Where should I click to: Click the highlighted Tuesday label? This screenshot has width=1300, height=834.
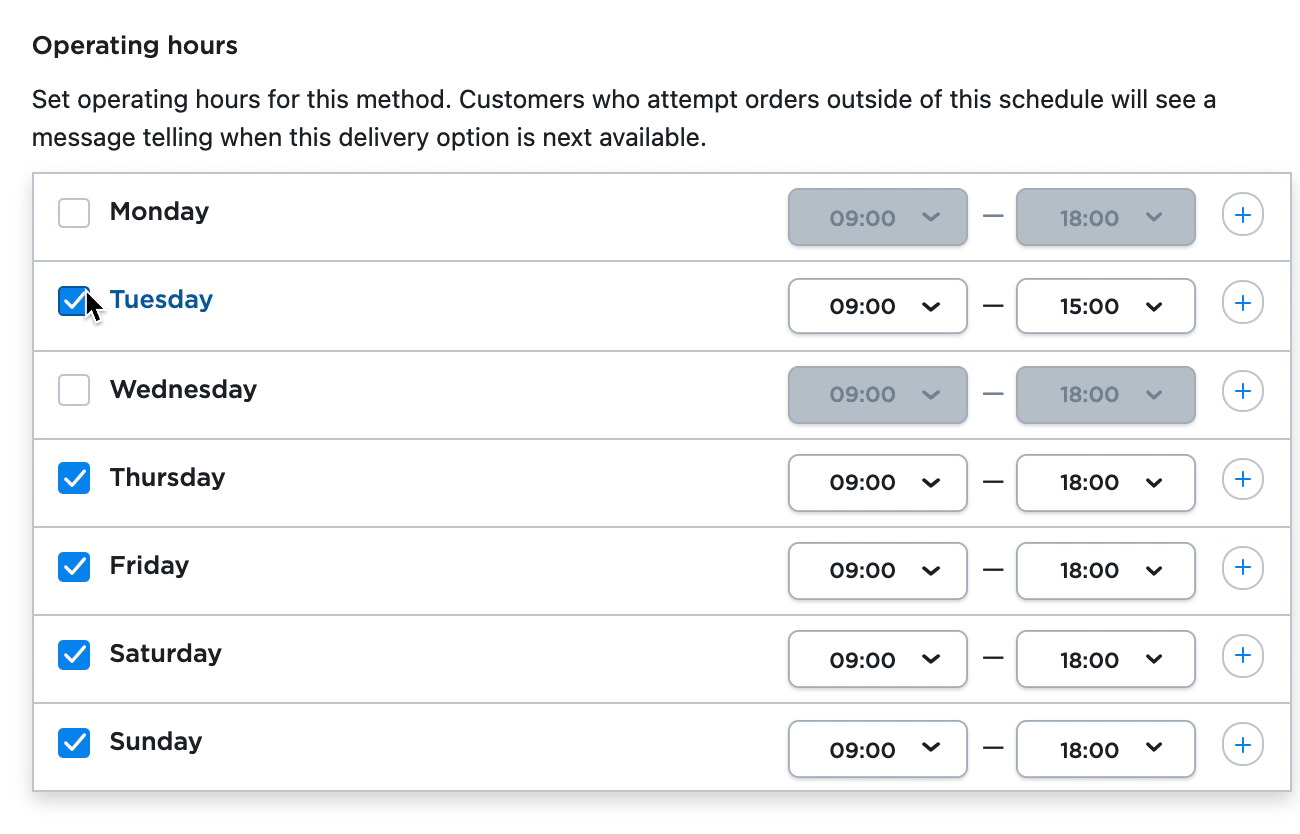click(x=160, y=299)
